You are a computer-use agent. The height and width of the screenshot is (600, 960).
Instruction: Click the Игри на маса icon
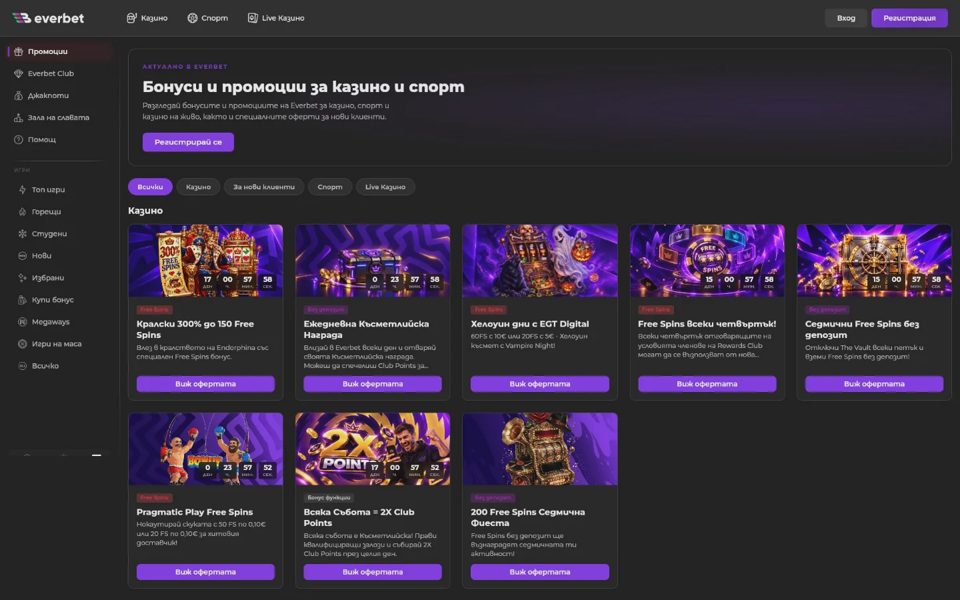23,344
